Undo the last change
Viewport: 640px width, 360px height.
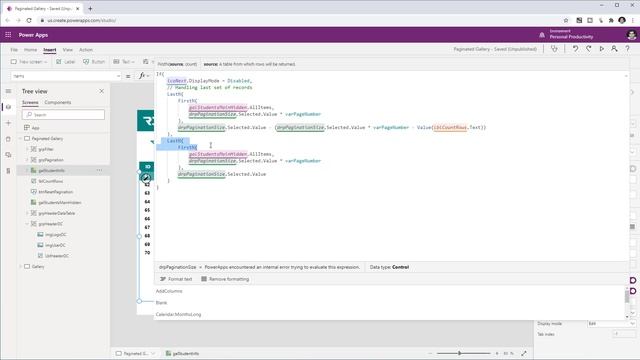[575, 49]
